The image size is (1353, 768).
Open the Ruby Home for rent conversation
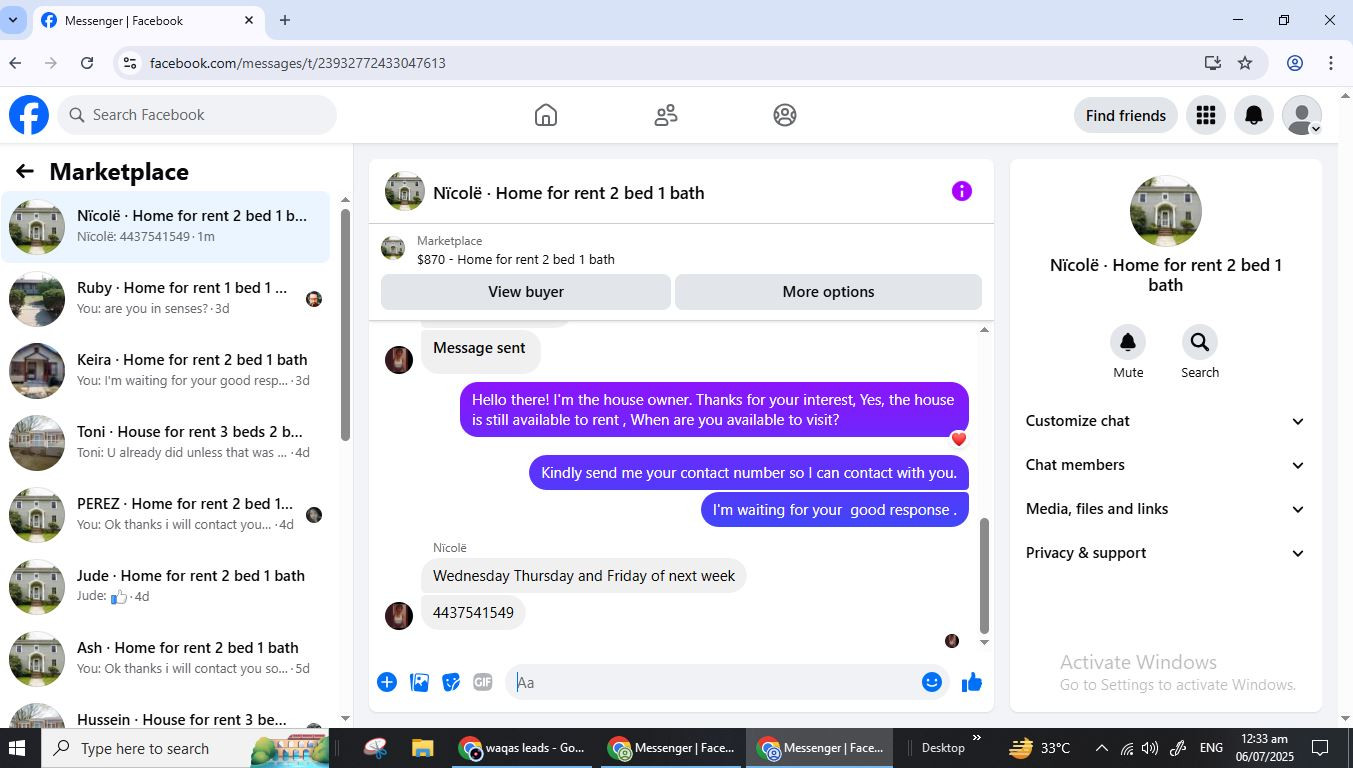[x=165, y=299]
